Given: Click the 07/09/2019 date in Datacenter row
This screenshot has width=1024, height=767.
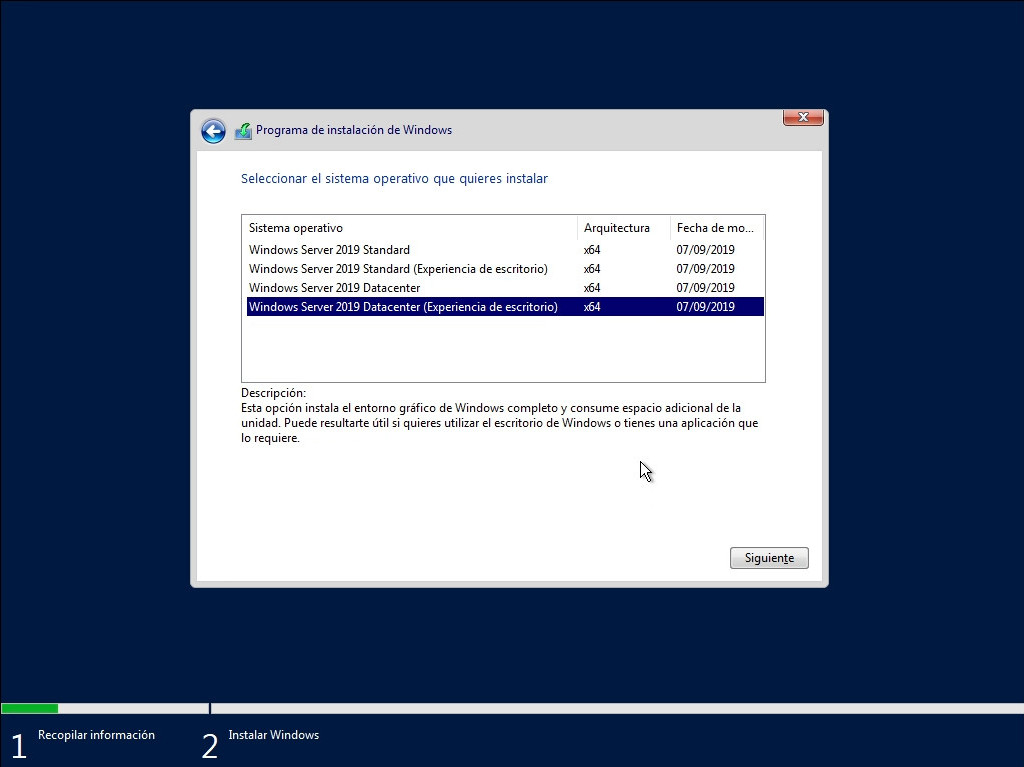Looking at the screenshot, I should 705,288.
